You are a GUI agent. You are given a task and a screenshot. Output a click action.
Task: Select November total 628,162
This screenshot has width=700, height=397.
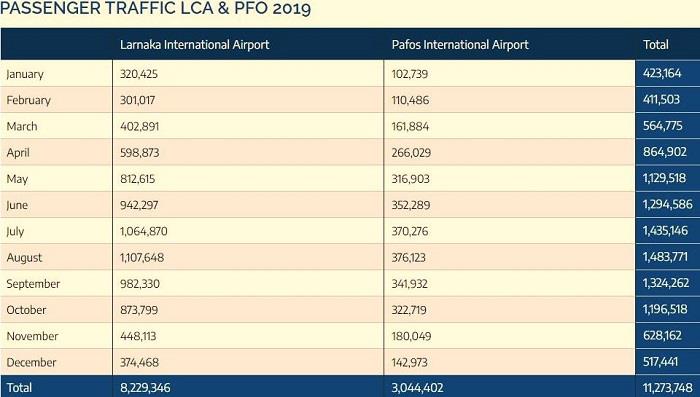(x=662, y=336)
